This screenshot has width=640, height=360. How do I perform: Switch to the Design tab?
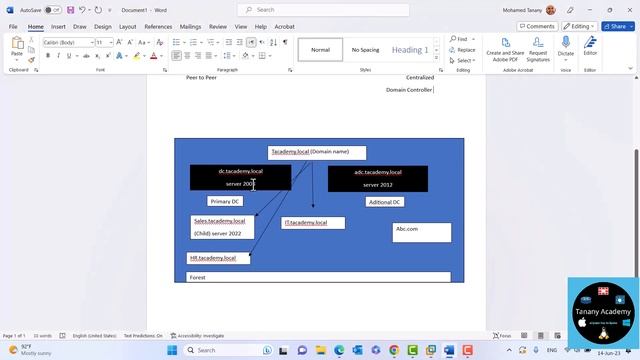pos(102,27)
